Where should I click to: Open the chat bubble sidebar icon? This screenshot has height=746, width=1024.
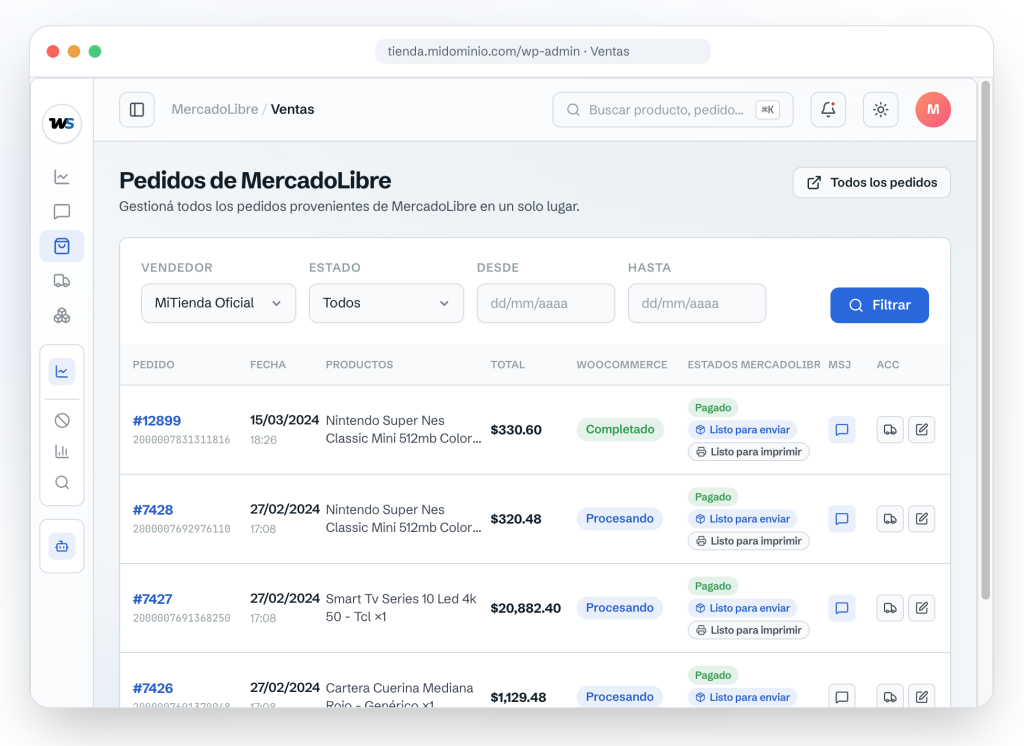pyautogui.click(x=62, y=212)
